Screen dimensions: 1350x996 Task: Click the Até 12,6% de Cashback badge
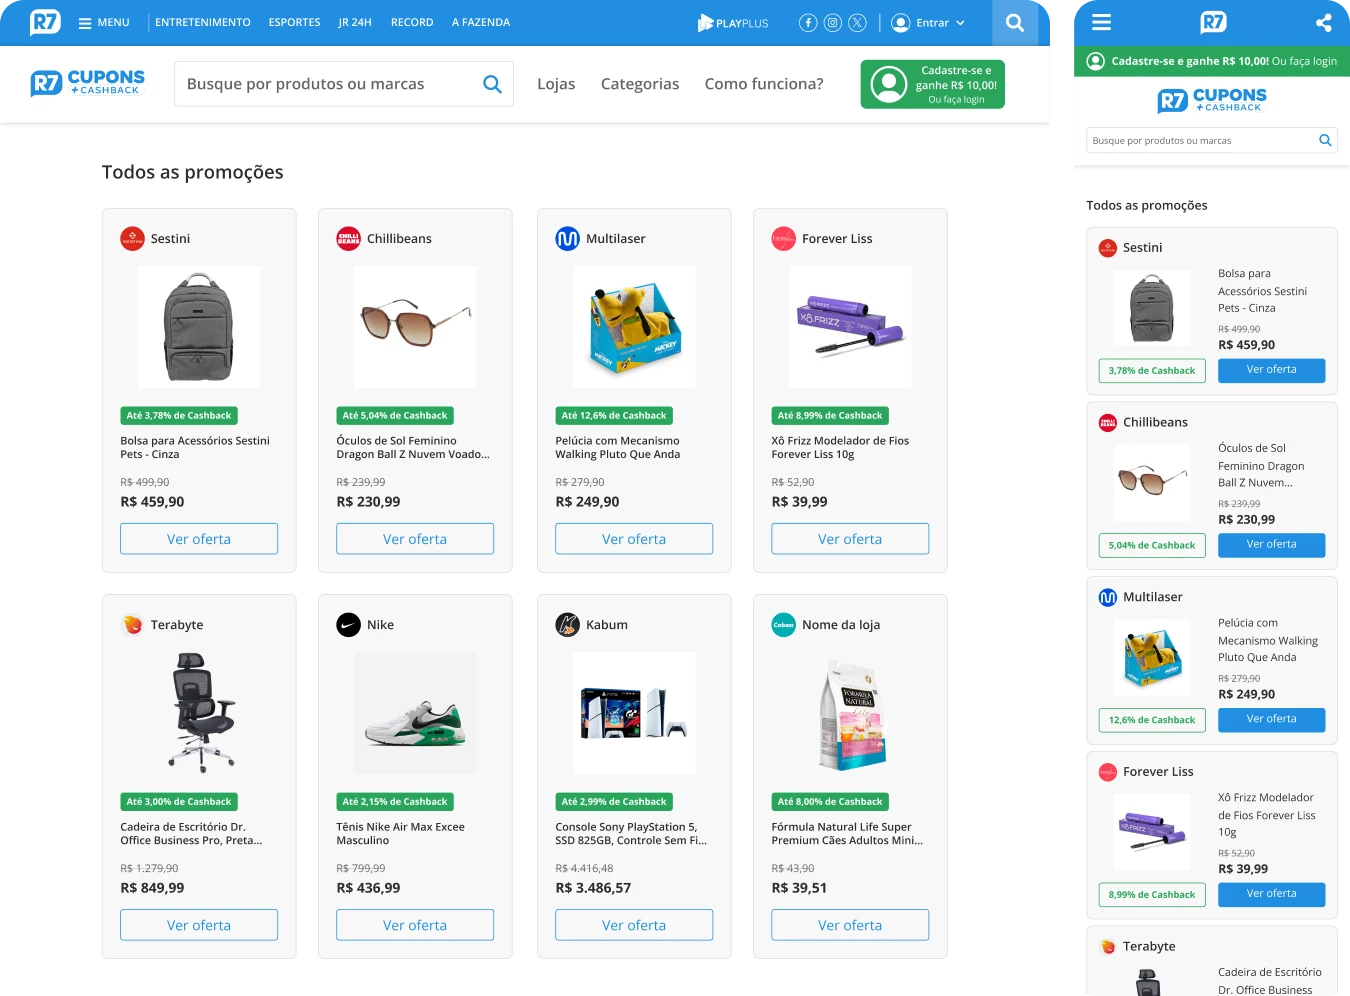pyautogui.click(x=614, y=415)
